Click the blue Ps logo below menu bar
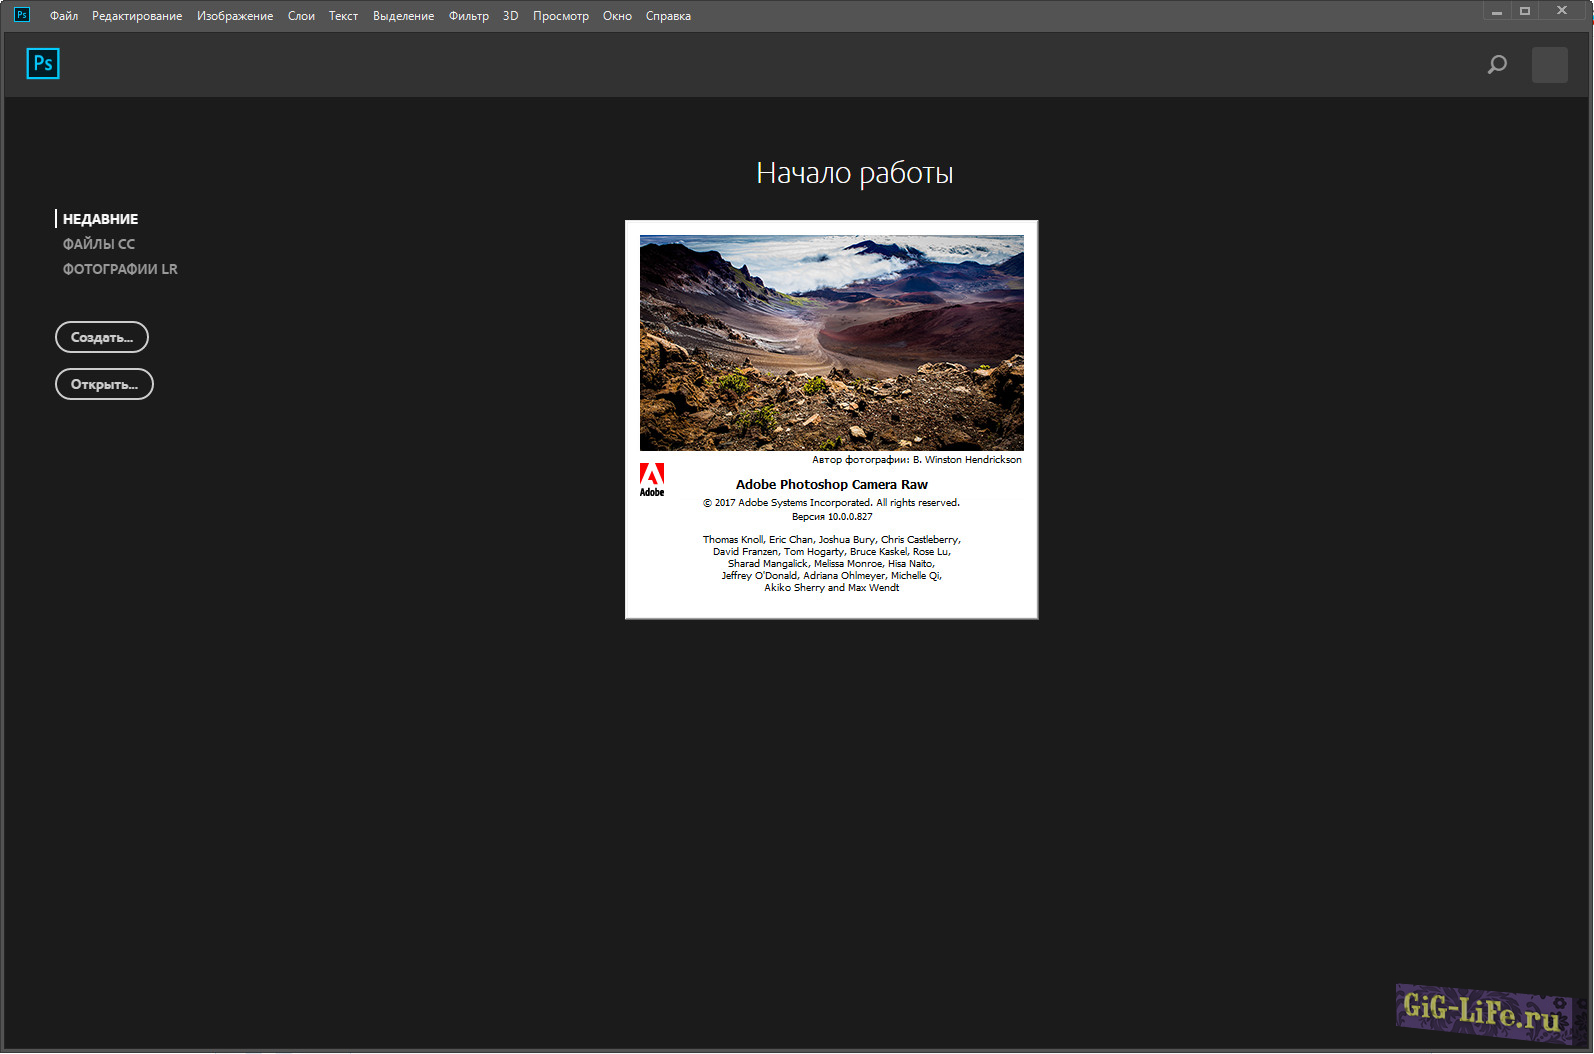The image size is (1594, 1054). coord(43,64)
